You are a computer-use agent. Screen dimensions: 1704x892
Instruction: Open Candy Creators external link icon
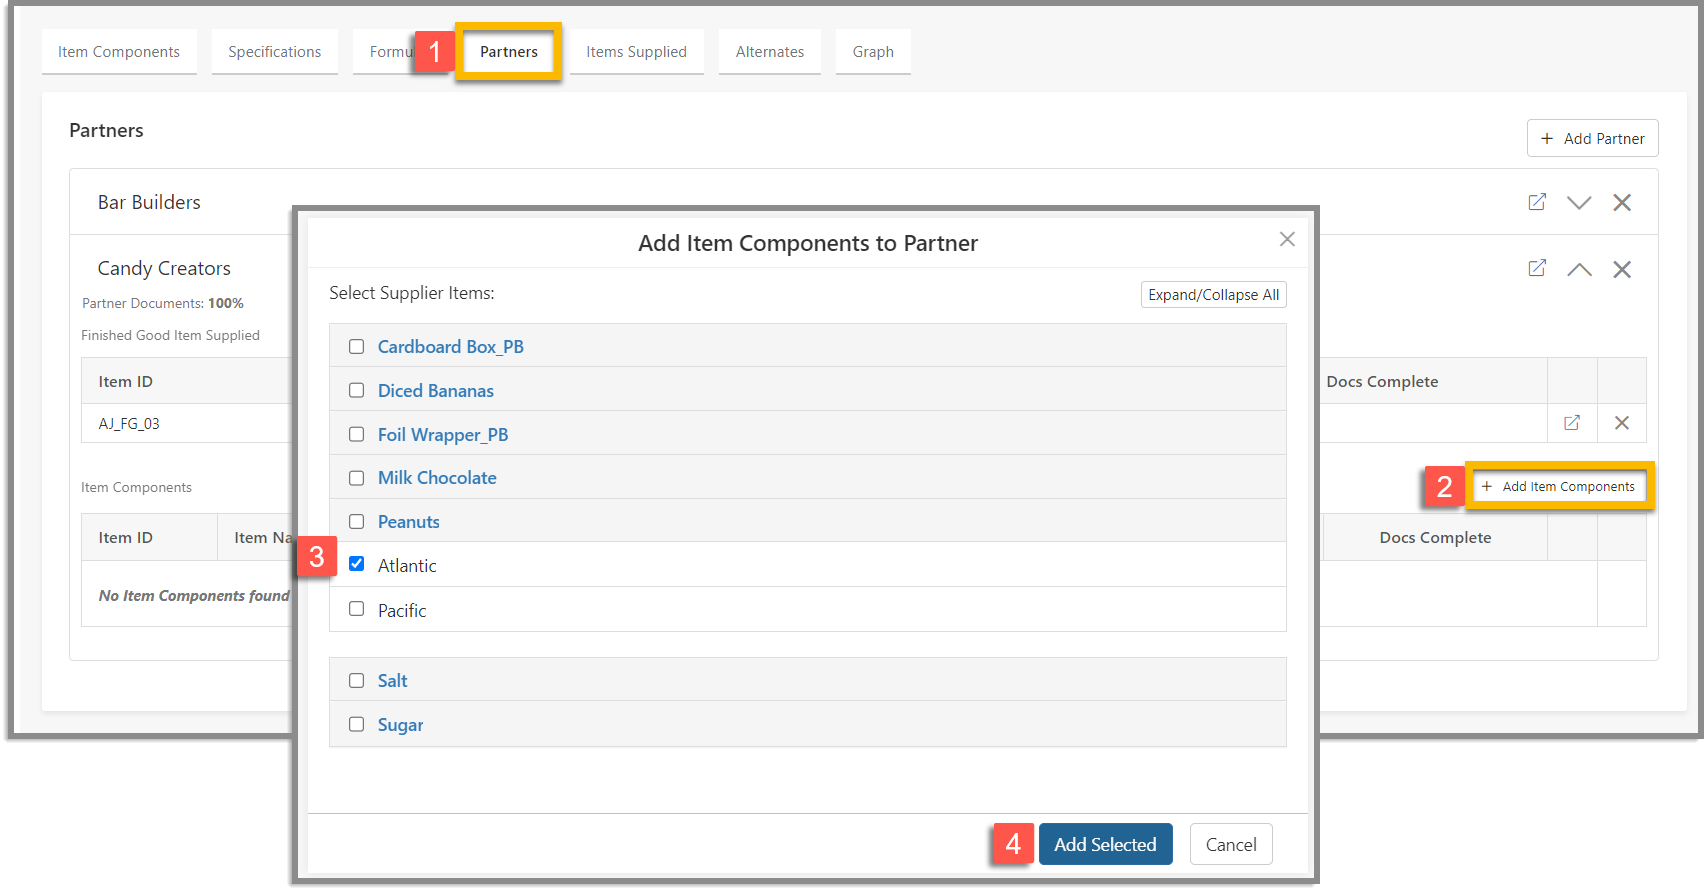coord(1537,268)
